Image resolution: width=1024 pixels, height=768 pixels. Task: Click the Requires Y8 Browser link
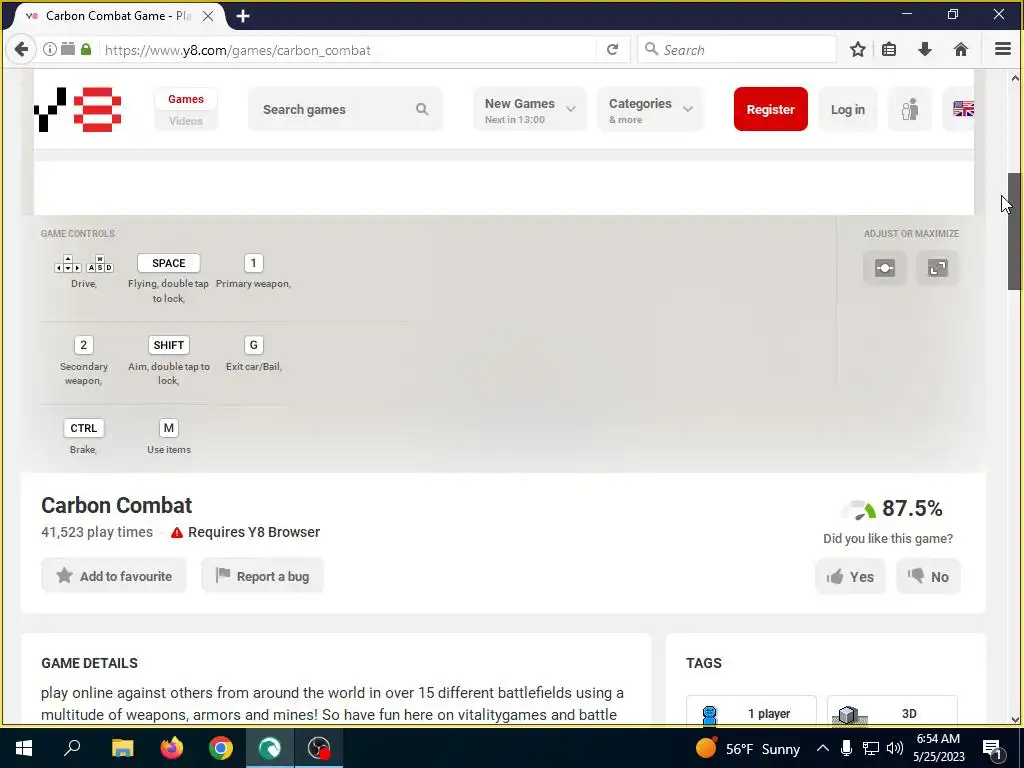tap(254, 532)
